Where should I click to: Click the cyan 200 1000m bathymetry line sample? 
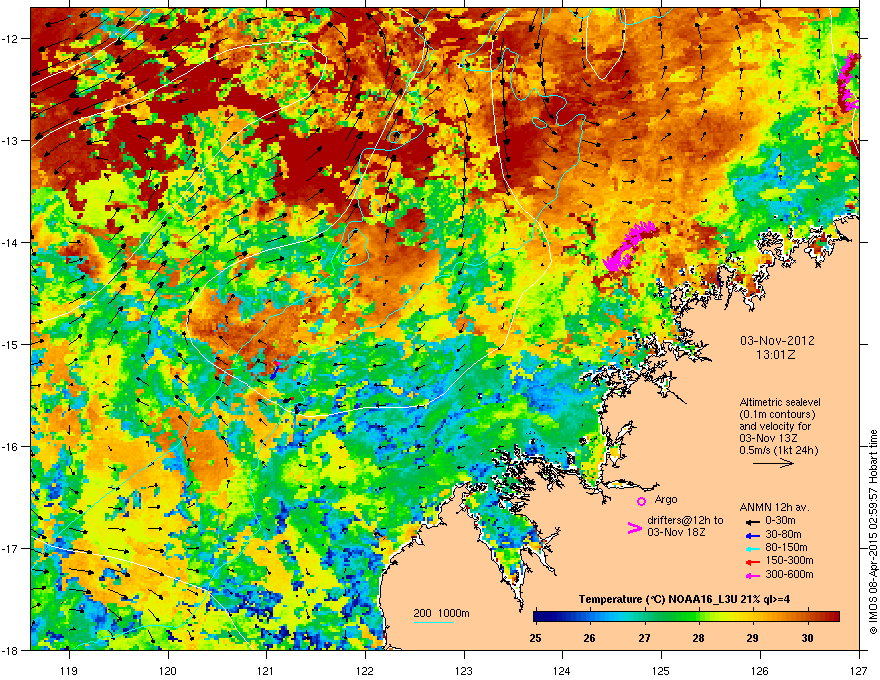[433, 622]
